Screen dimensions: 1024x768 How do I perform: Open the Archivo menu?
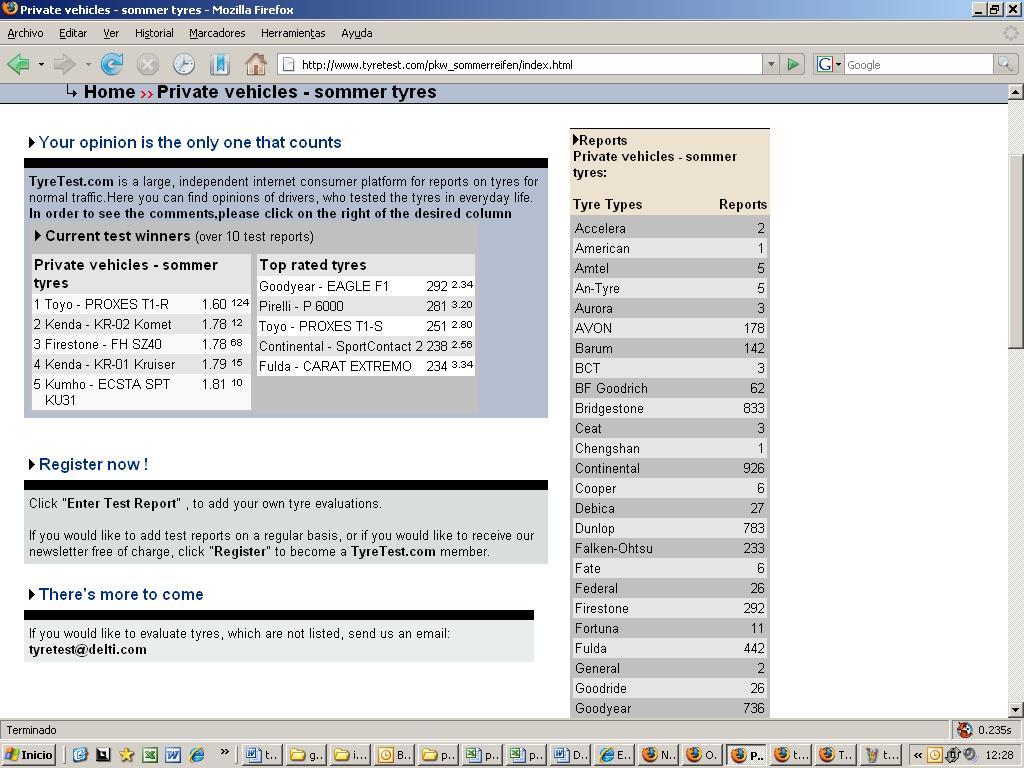(x=25, y=33)
